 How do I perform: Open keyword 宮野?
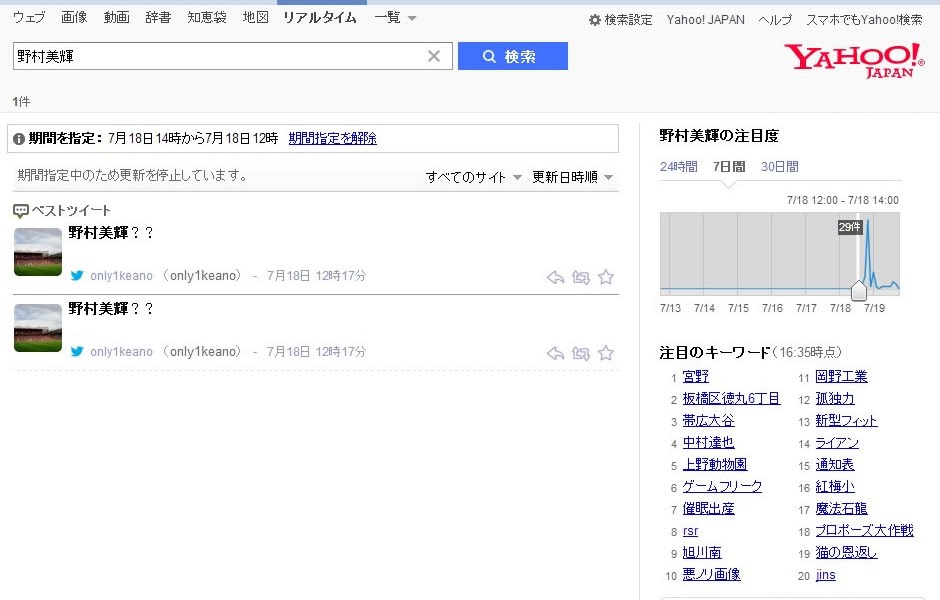pos(695,376)
